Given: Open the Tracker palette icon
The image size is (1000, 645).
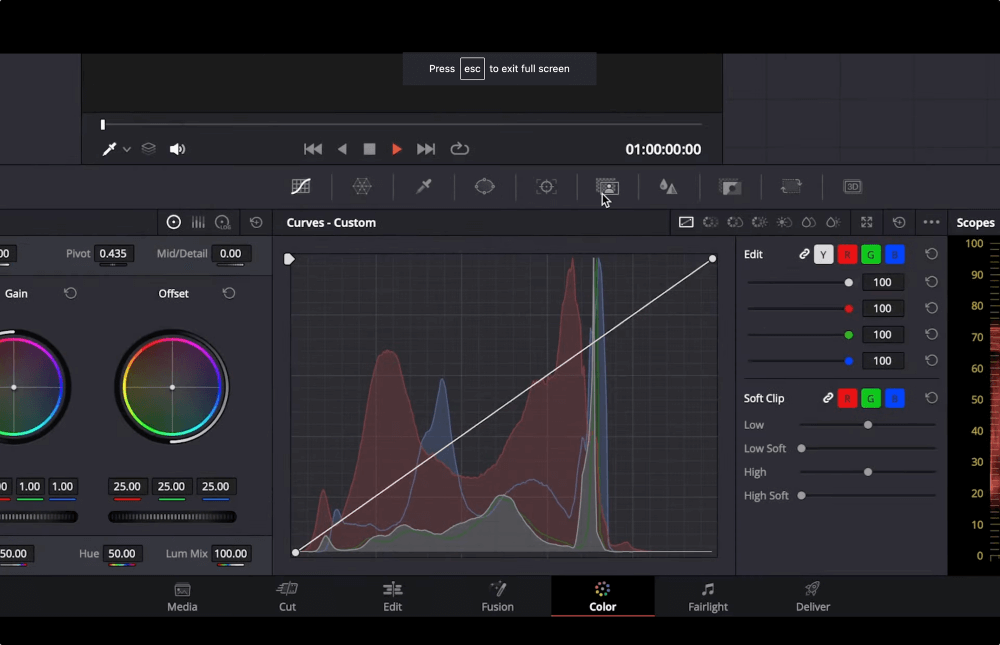Looking at the screenshot, I should [546, 186].
